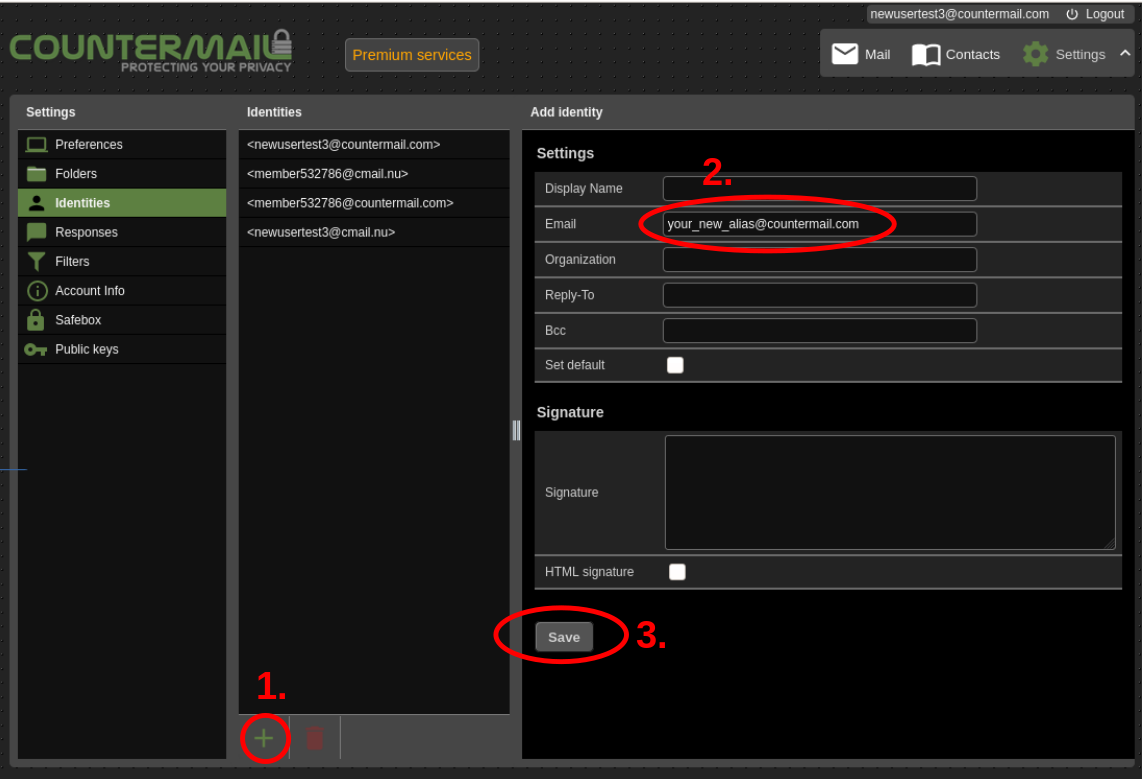The width and height of the screenshot is (1142, 779).
Task: Open the top Settings label
Action: coord(1080,55)
